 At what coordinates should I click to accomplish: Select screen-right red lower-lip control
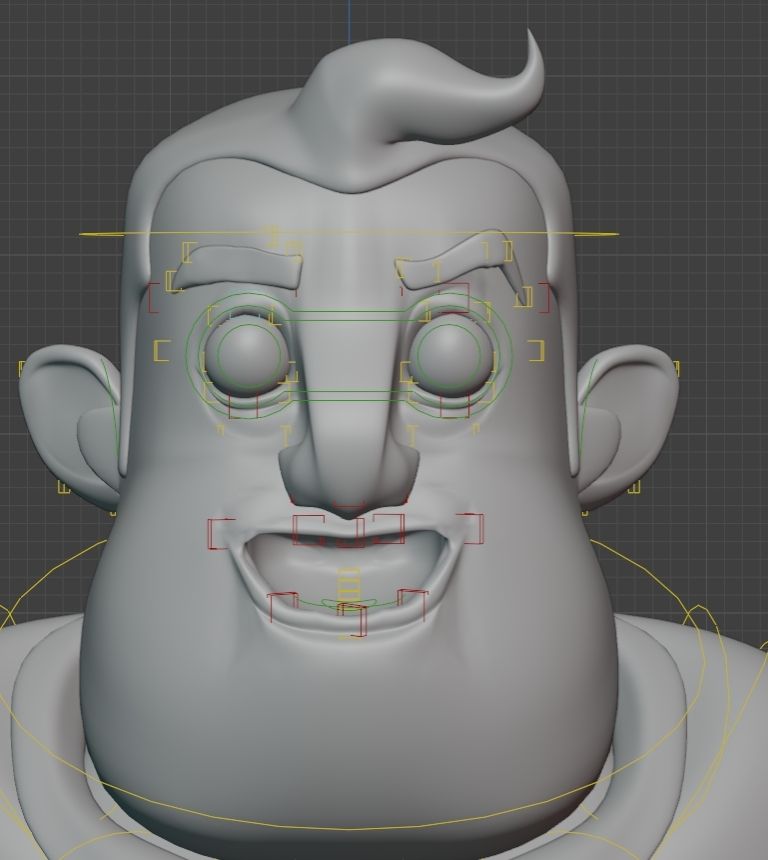[x=413, y=604]
